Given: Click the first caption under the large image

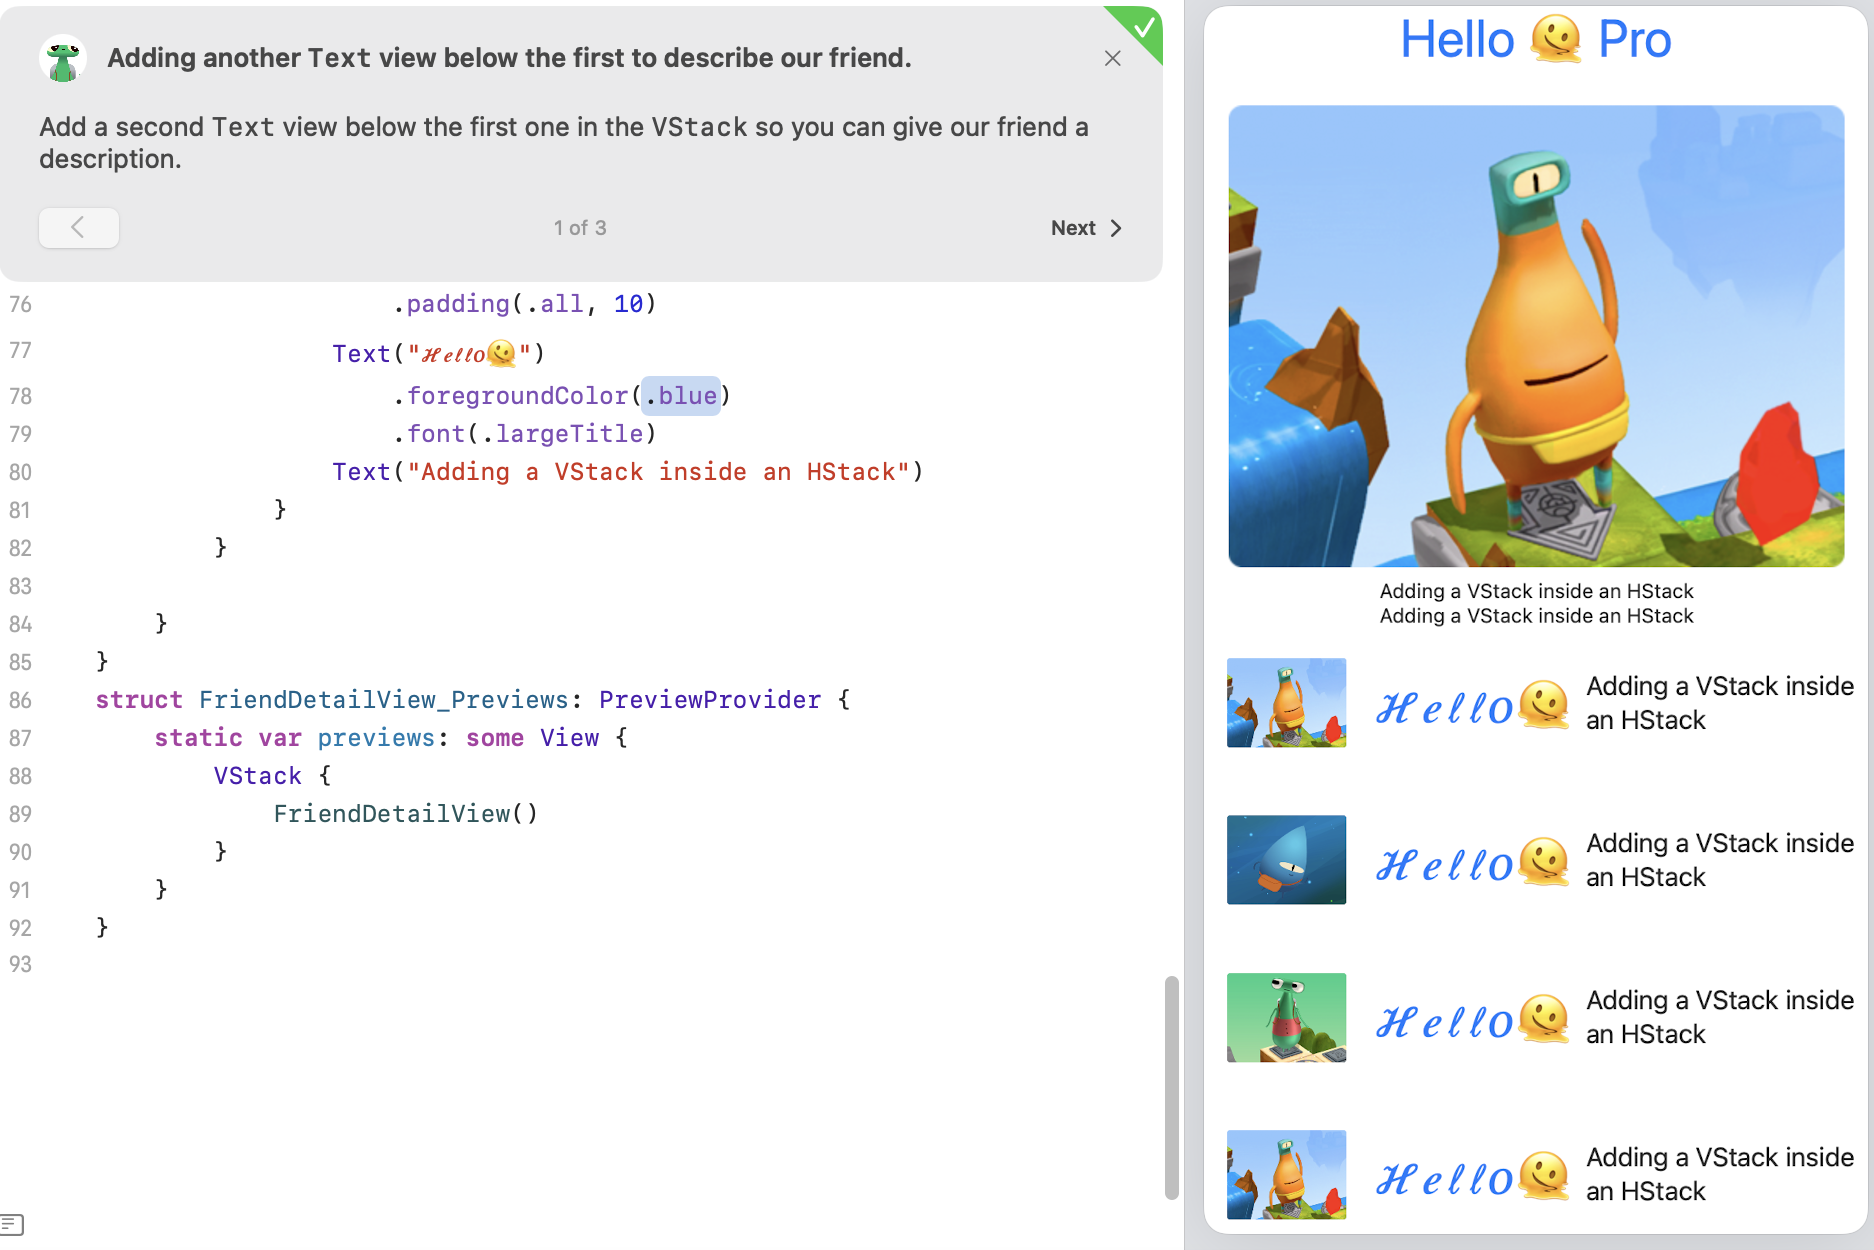Looking at the screenshot, I should point(1536,591).
